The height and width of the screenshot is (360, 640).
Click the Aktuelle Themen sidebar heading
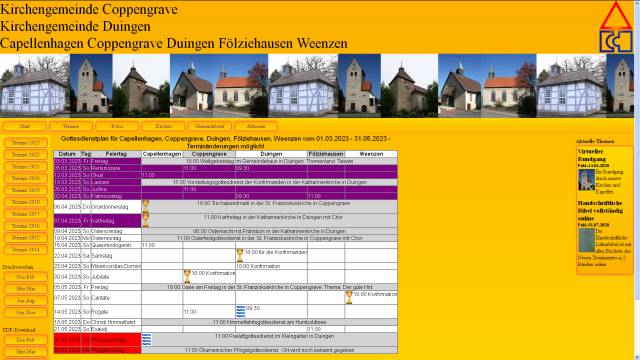coord(595,141)
